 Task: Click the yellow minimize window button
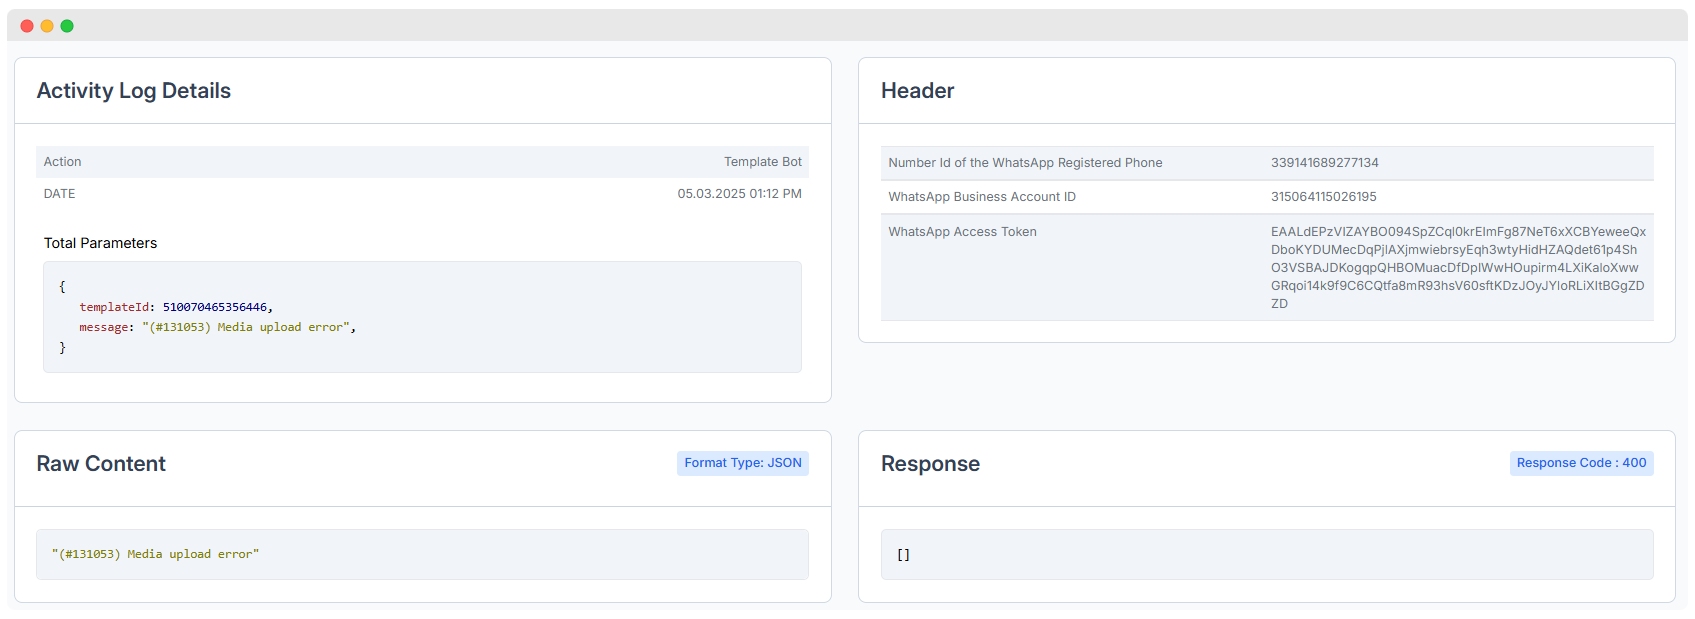[x=47, y=26]
